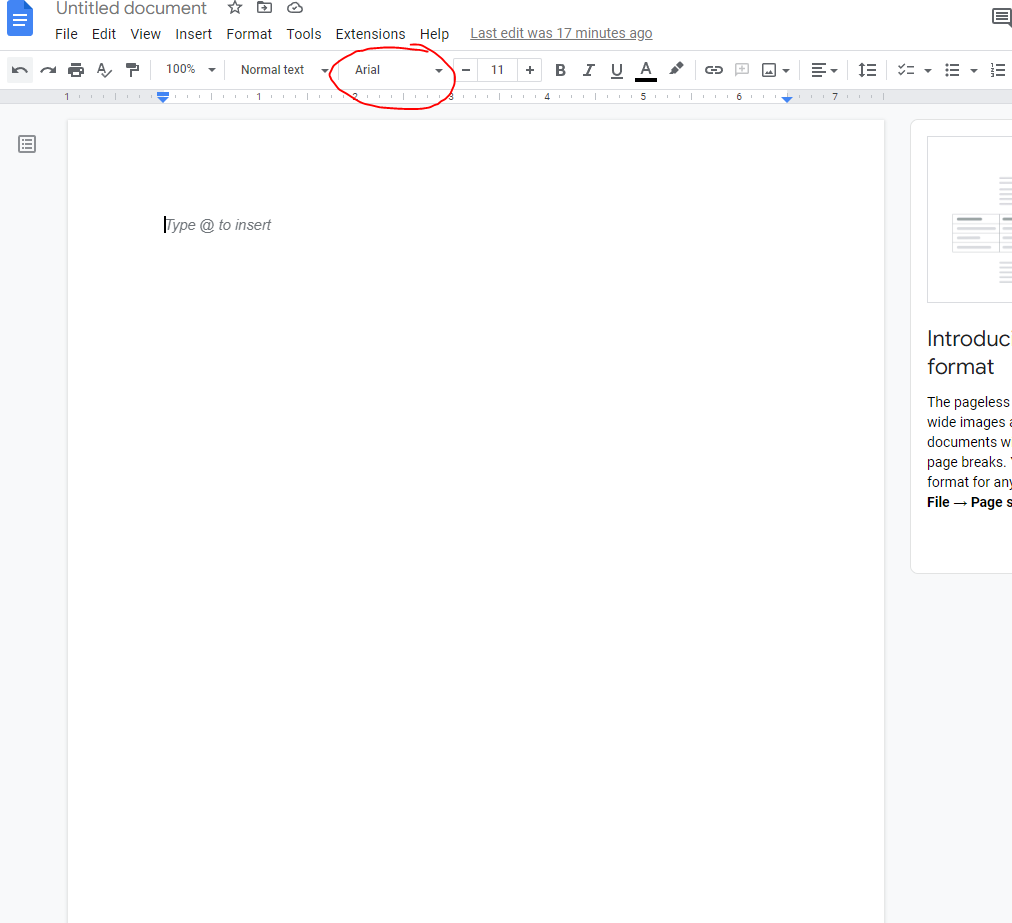Click the Move to folder icon

pyautogui.click(x=264, y=8)
